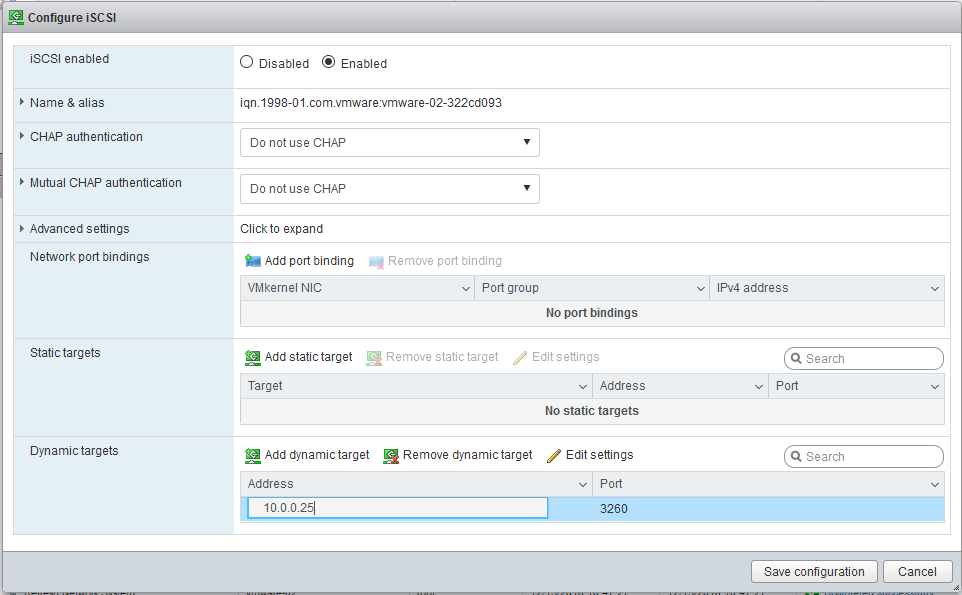The width and height of the screenshot is (962, 595).
Task: Expand the Advanced settings section
Action: coord(22,228)
